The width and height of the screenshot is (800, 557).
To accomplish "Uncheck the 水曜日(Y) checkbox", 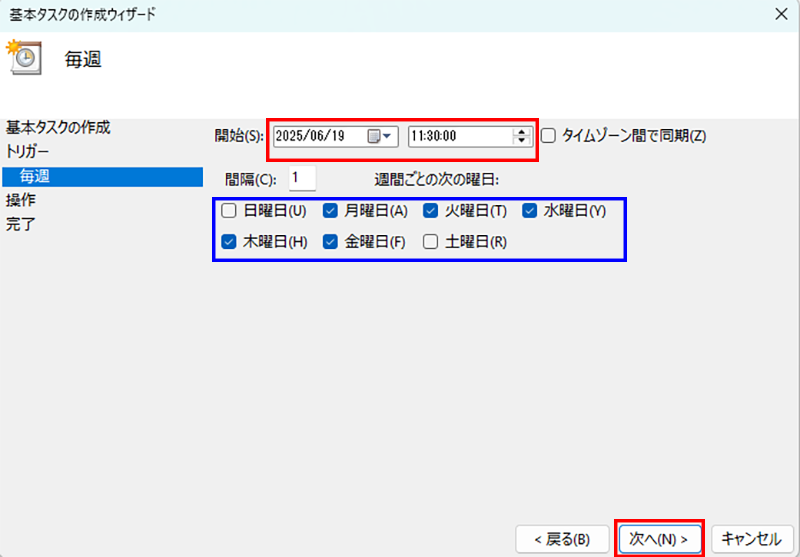I will click(530, 211).
